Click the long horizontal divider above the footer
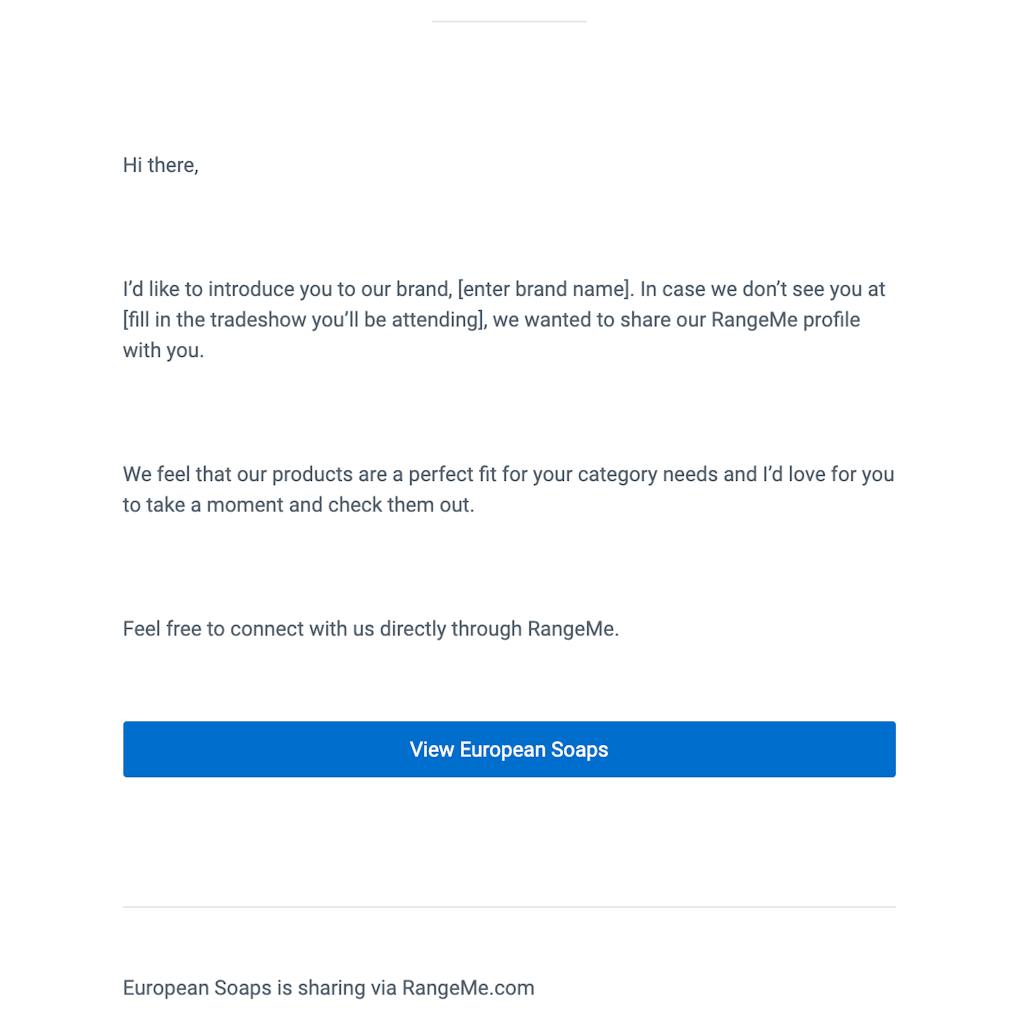 point(509,907)
